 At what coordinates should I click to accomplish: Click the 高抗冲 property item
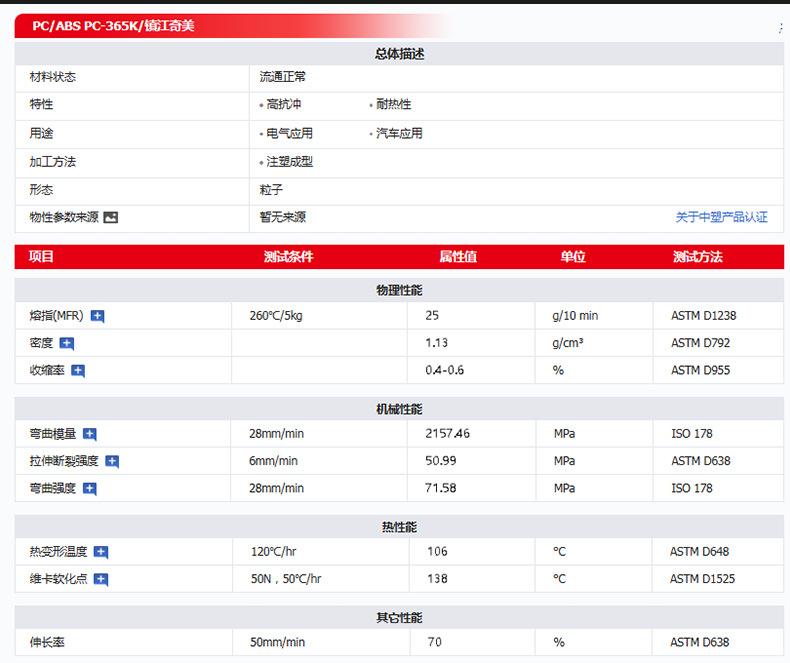284,104
